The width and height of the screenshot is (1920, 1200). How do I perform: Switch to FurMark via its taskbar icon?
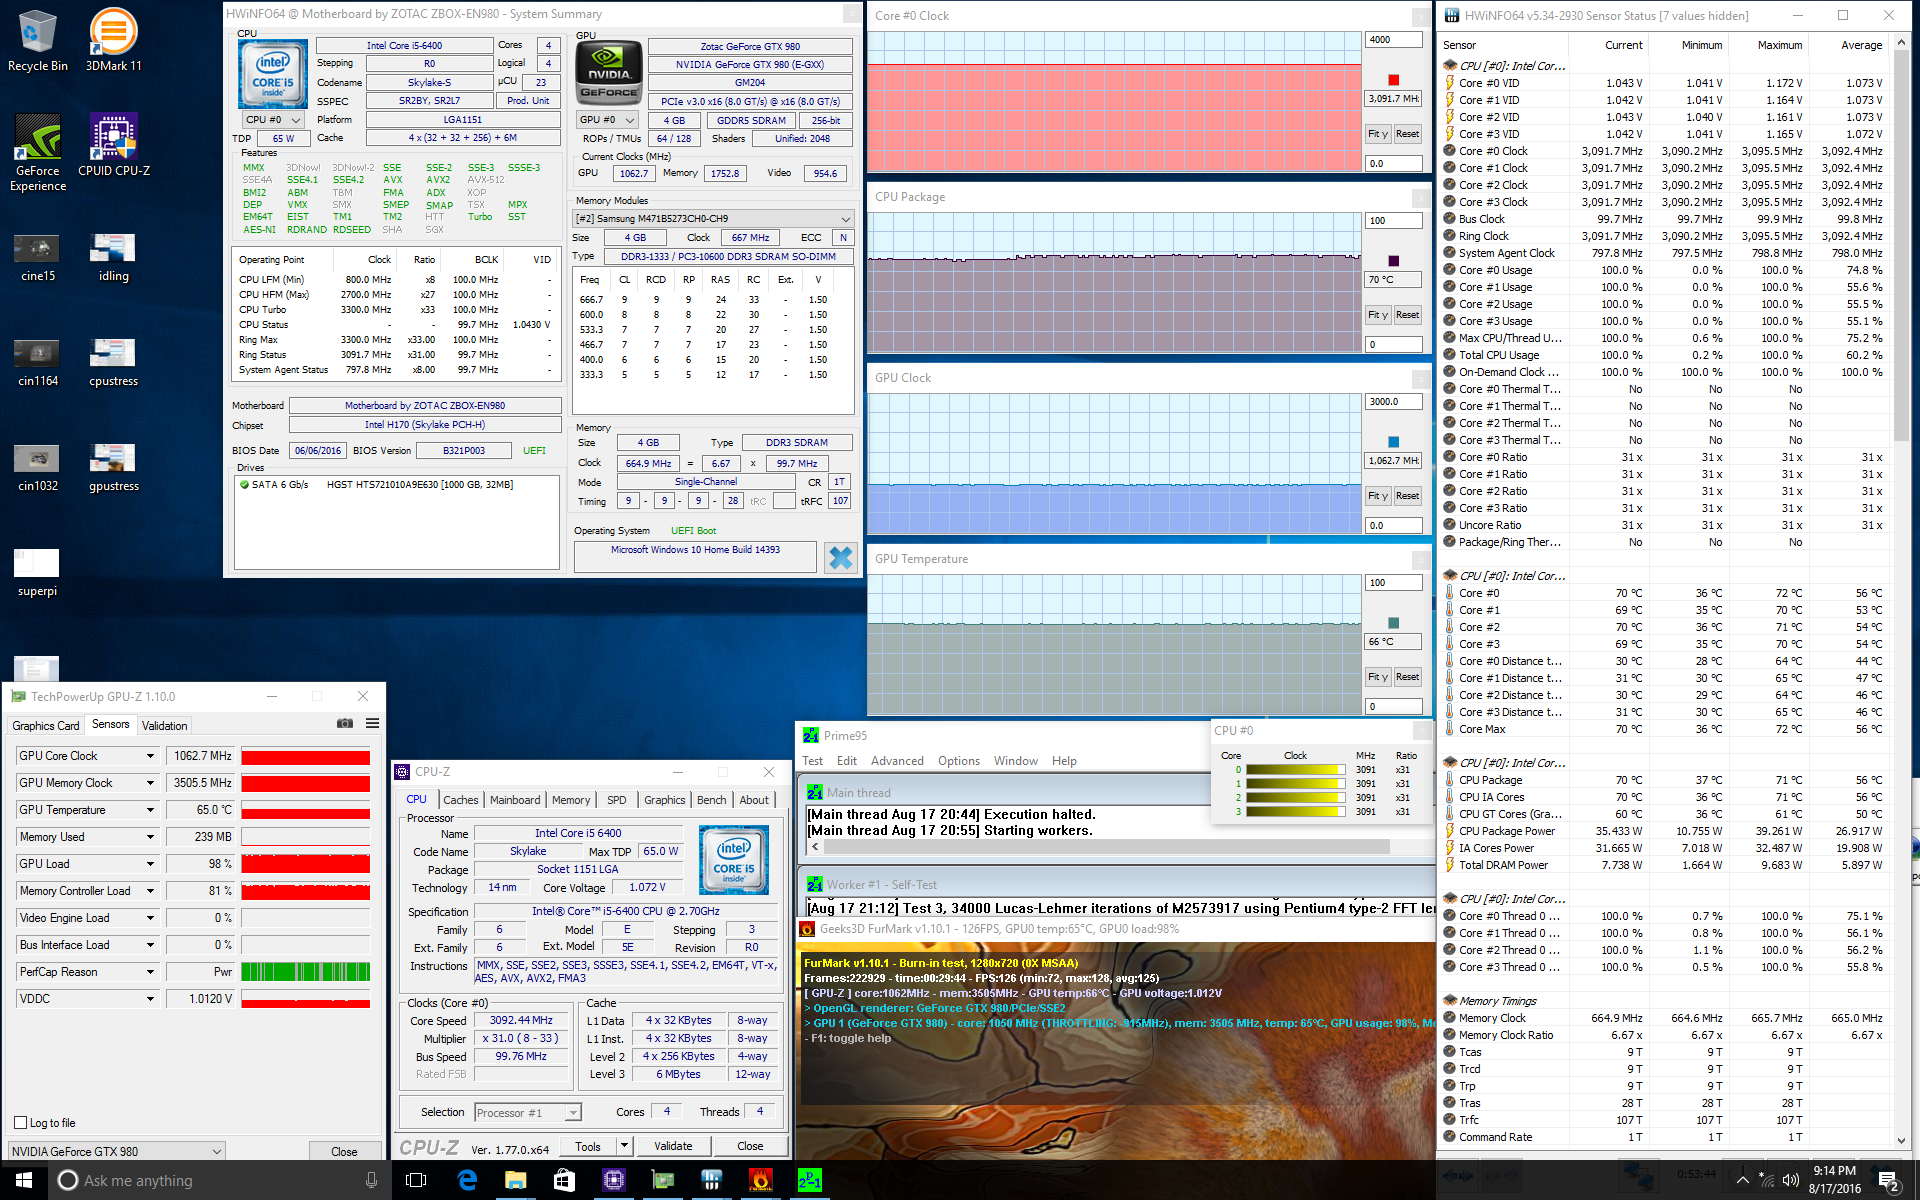[x=760, y=1180]
